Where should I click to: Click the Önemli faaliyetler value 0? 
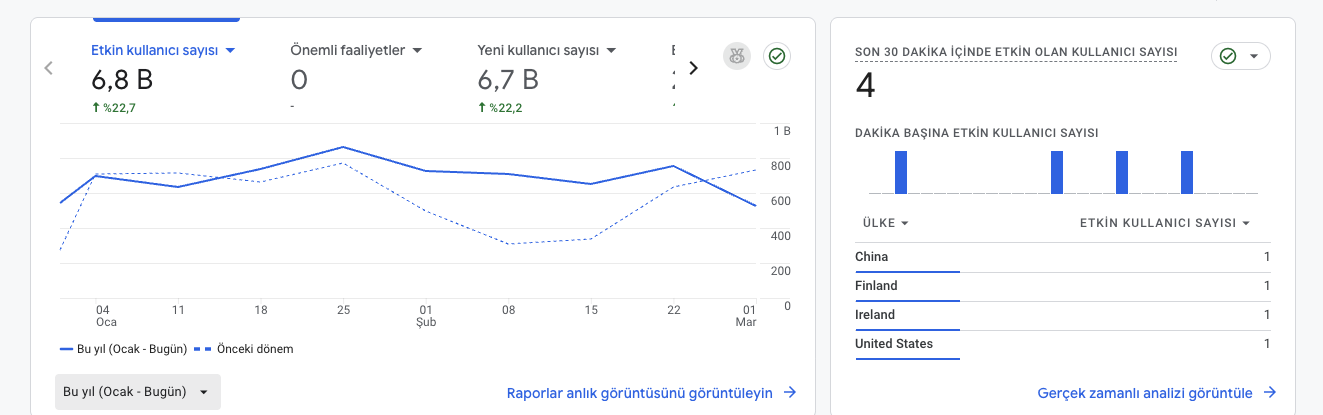point(299,79)
